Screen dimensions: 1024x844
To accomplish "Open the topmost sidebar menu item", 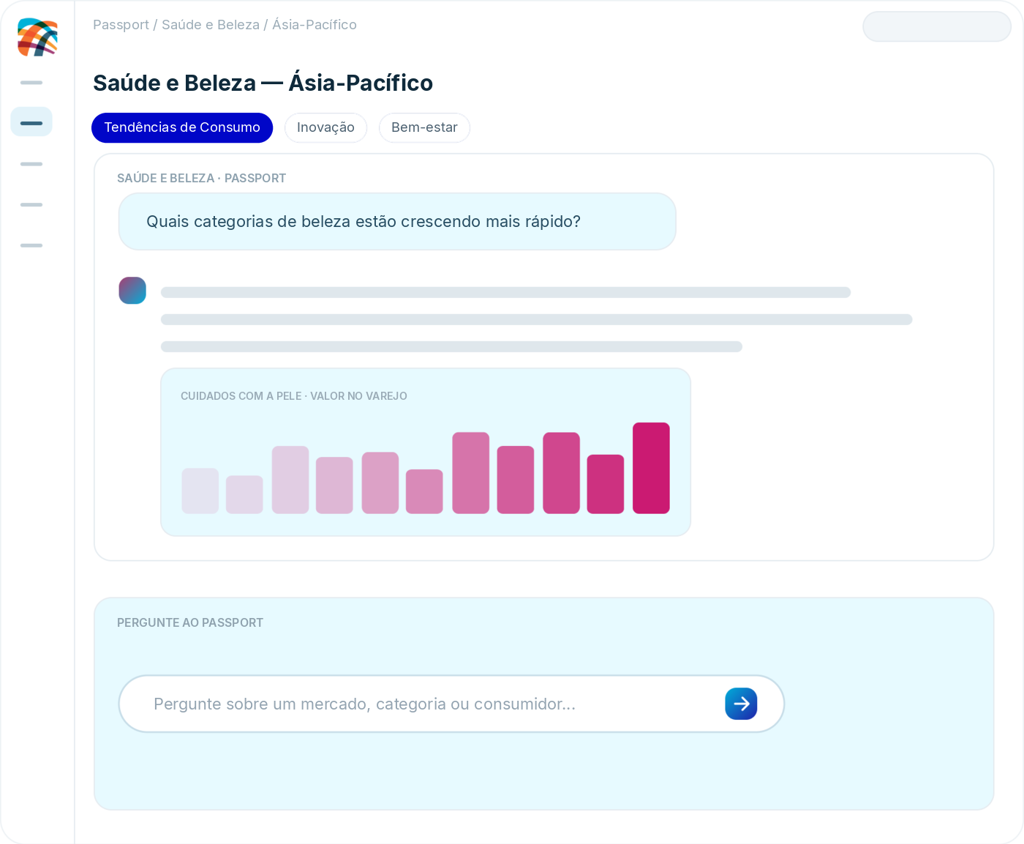I will (x=31, y=82).
